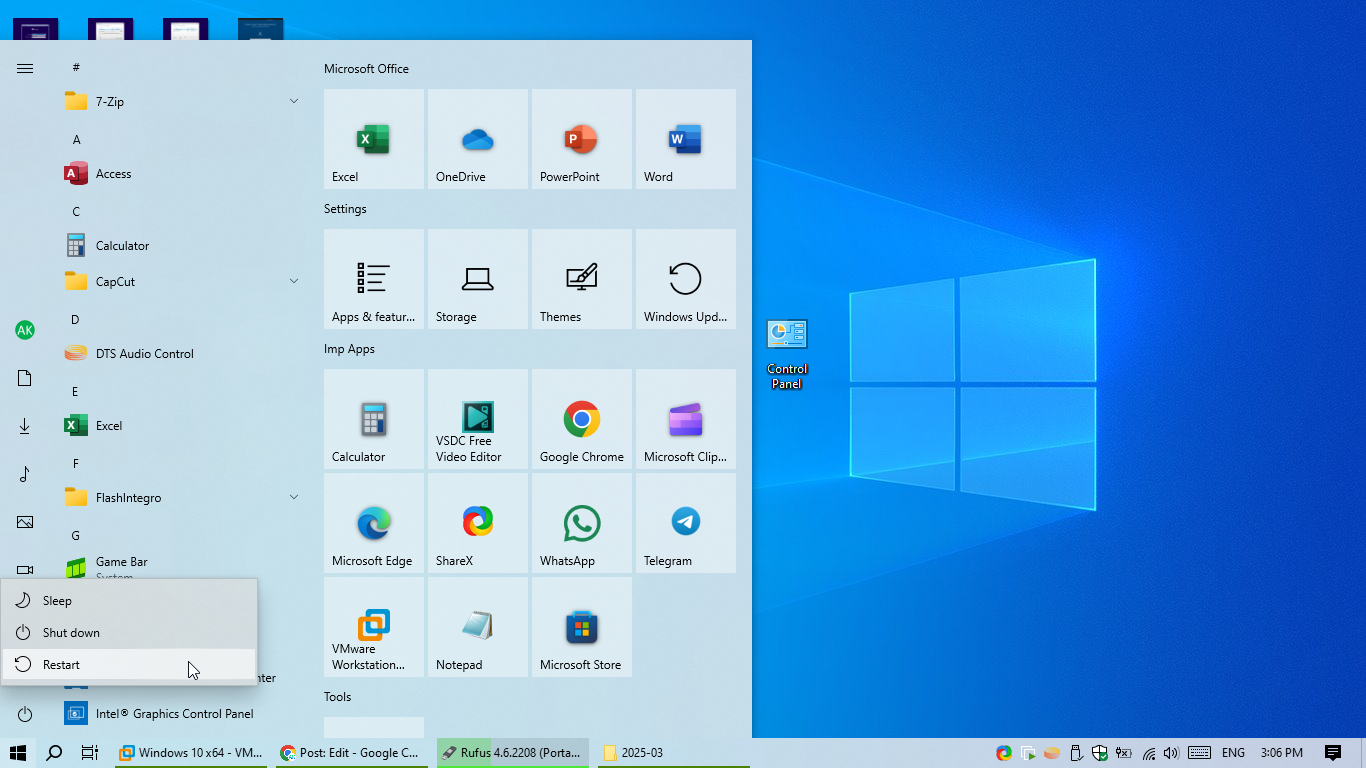The width and height of the screenshot is (1366, 768).
Task: Open the VMware Workstation tile
Action: (374, 627)
